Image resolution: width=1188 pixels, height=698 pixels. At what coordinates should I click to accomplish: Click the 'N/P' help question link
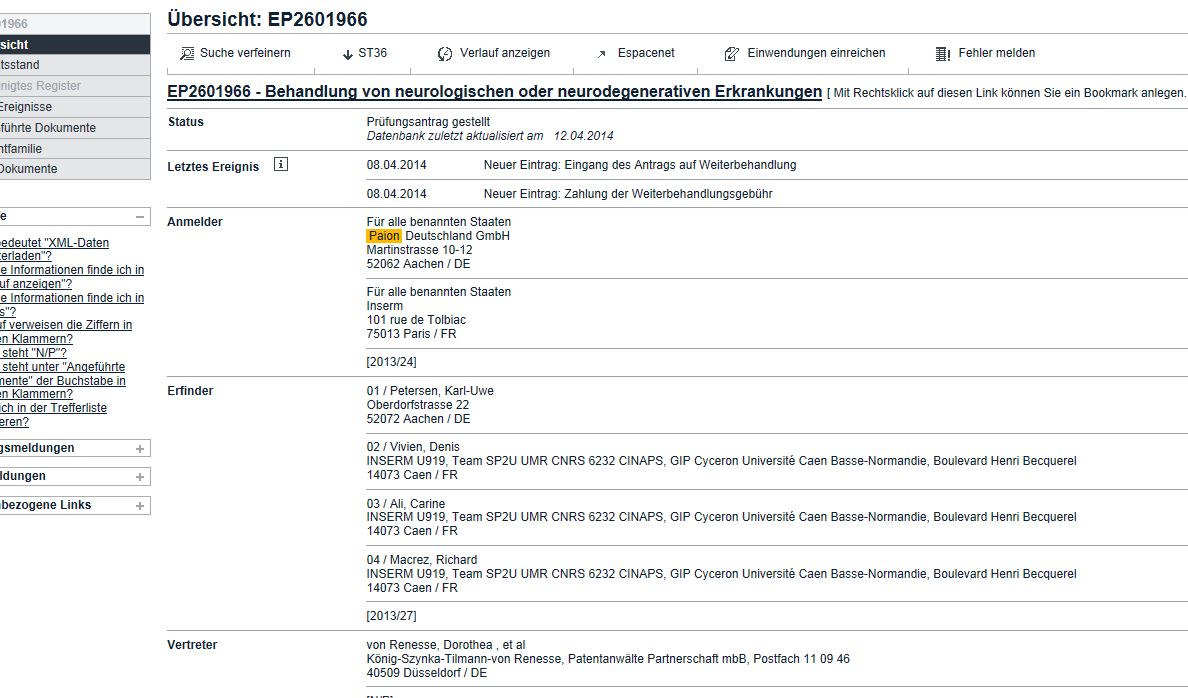pos(33,353)
